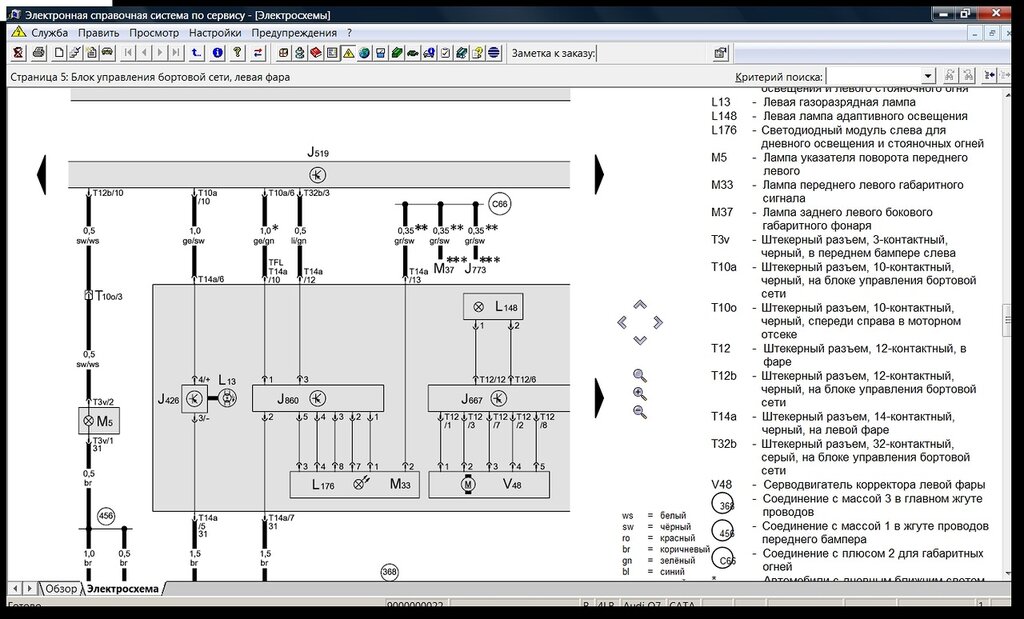
Task: Click the tab scroll right arrow
Action: [x=31, y=588]
